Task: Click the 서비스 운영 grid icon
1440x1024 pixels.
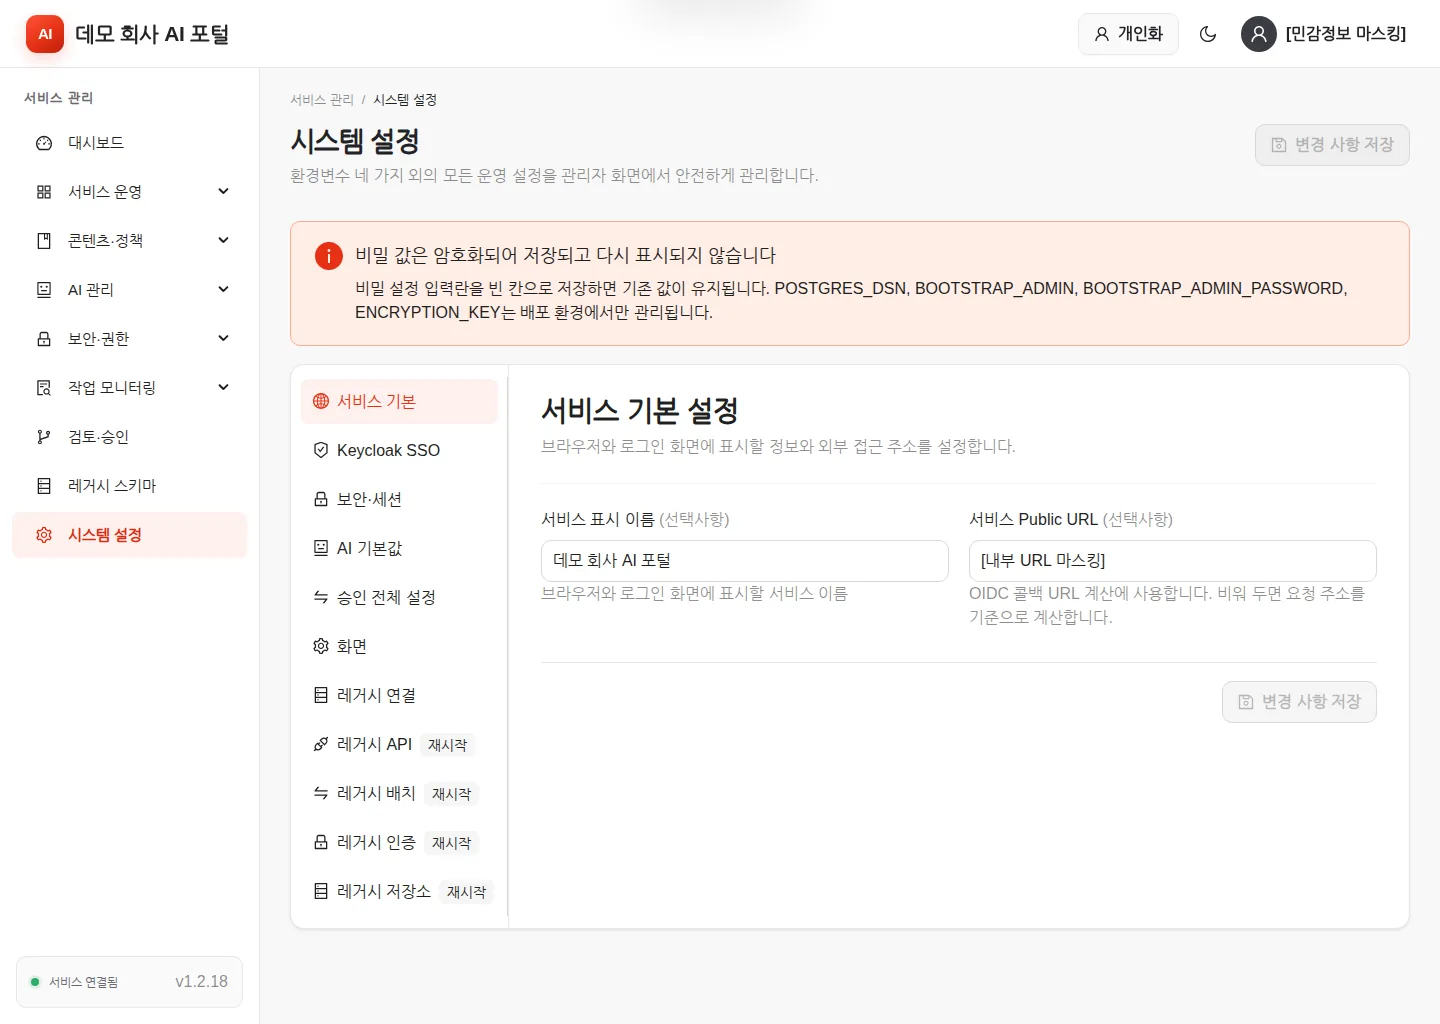Action: pos(44,192)
